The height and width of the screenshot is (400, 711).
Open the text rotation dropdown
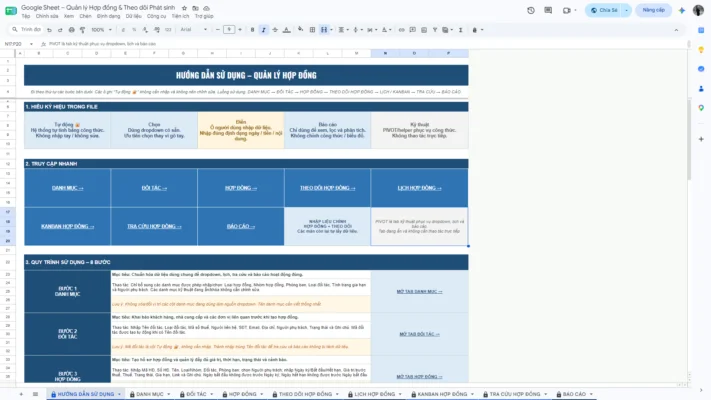click(386, 30)
